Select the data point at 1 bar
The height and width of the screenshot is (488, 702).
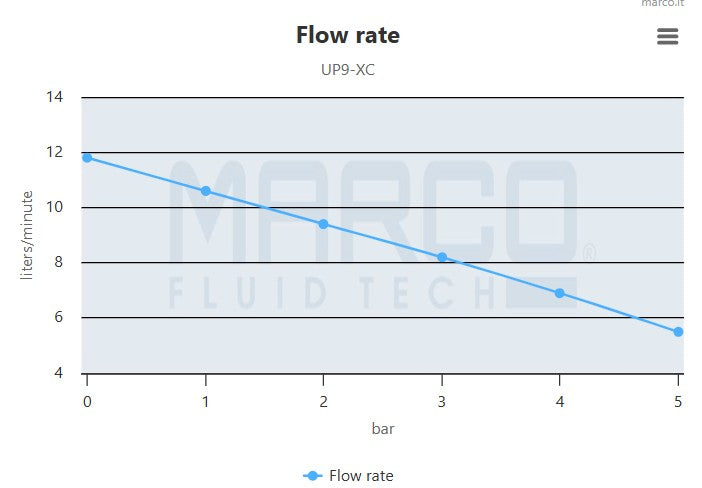click(206, 191)
